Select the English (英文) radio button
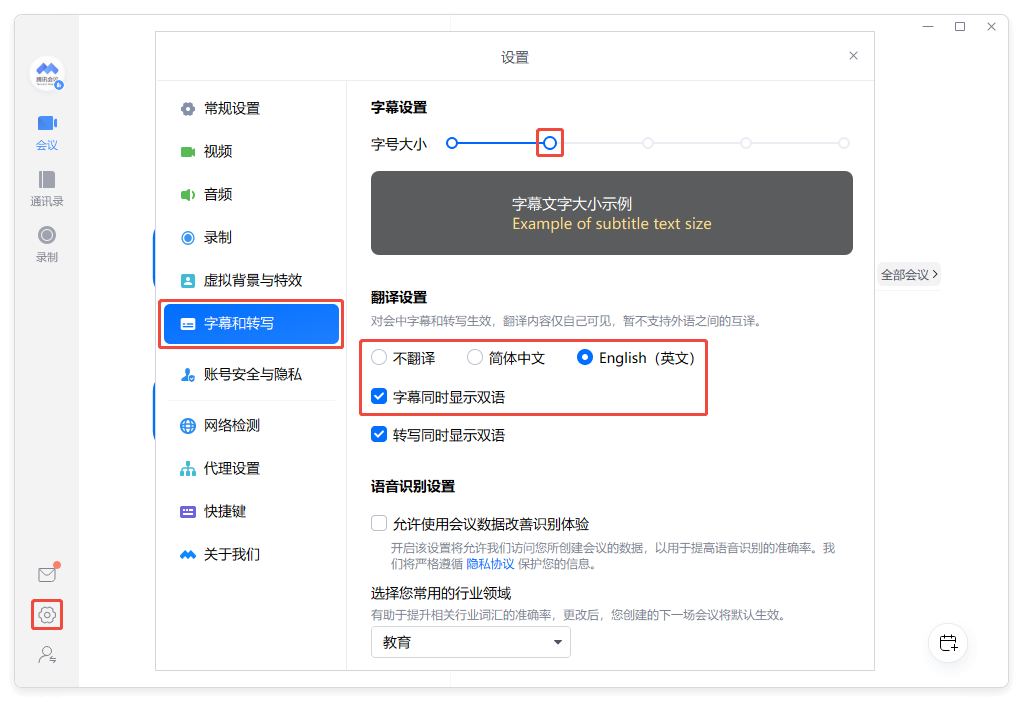1023x702 pixels. click(x=585, y=358)
